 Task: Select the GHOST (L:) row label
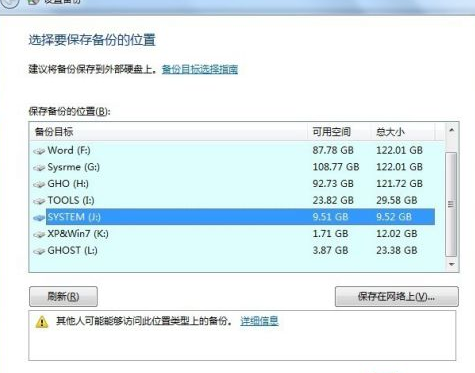click(x=72, y=250)
